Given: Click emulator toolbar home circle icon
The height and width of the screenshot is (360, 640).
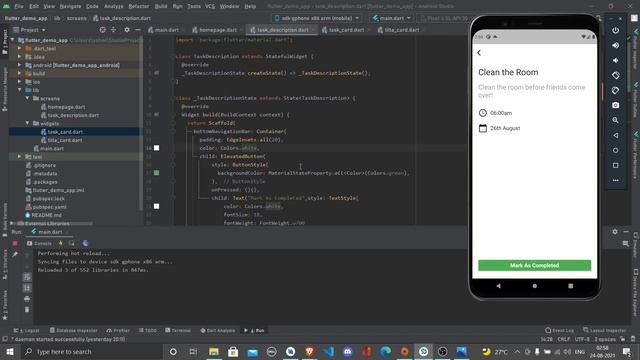Looking at the screenshot, I should click(616, 150).
